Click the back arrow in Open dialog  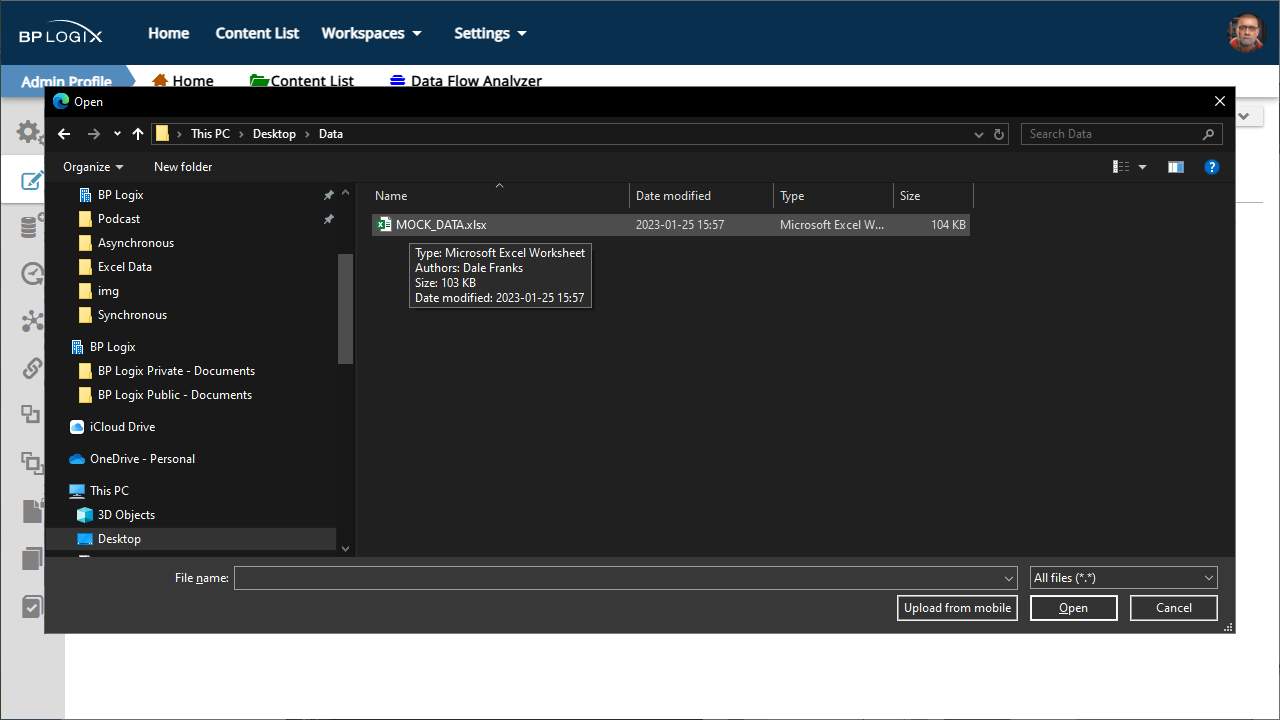click(64, 134)
